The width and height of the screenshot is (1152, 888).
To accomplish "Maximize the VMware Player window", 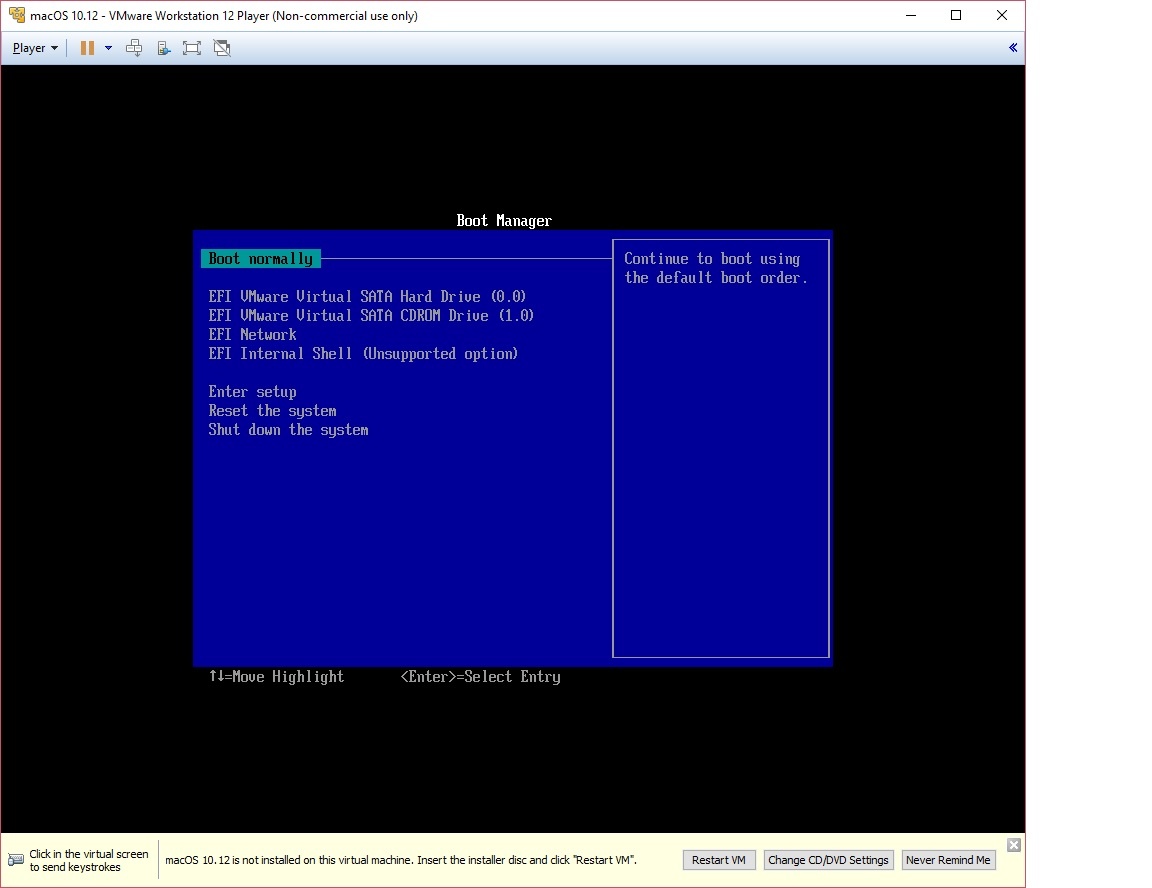I will point(956,15).
